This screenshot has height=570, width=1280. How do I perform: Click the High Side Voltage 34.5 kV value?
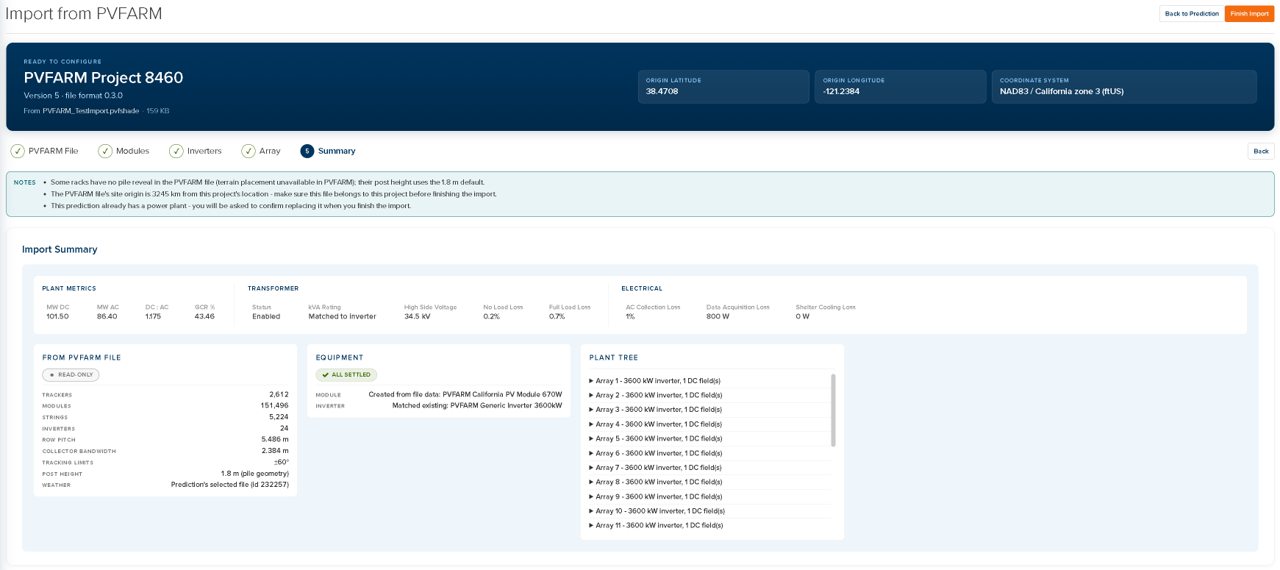point(417,316)
